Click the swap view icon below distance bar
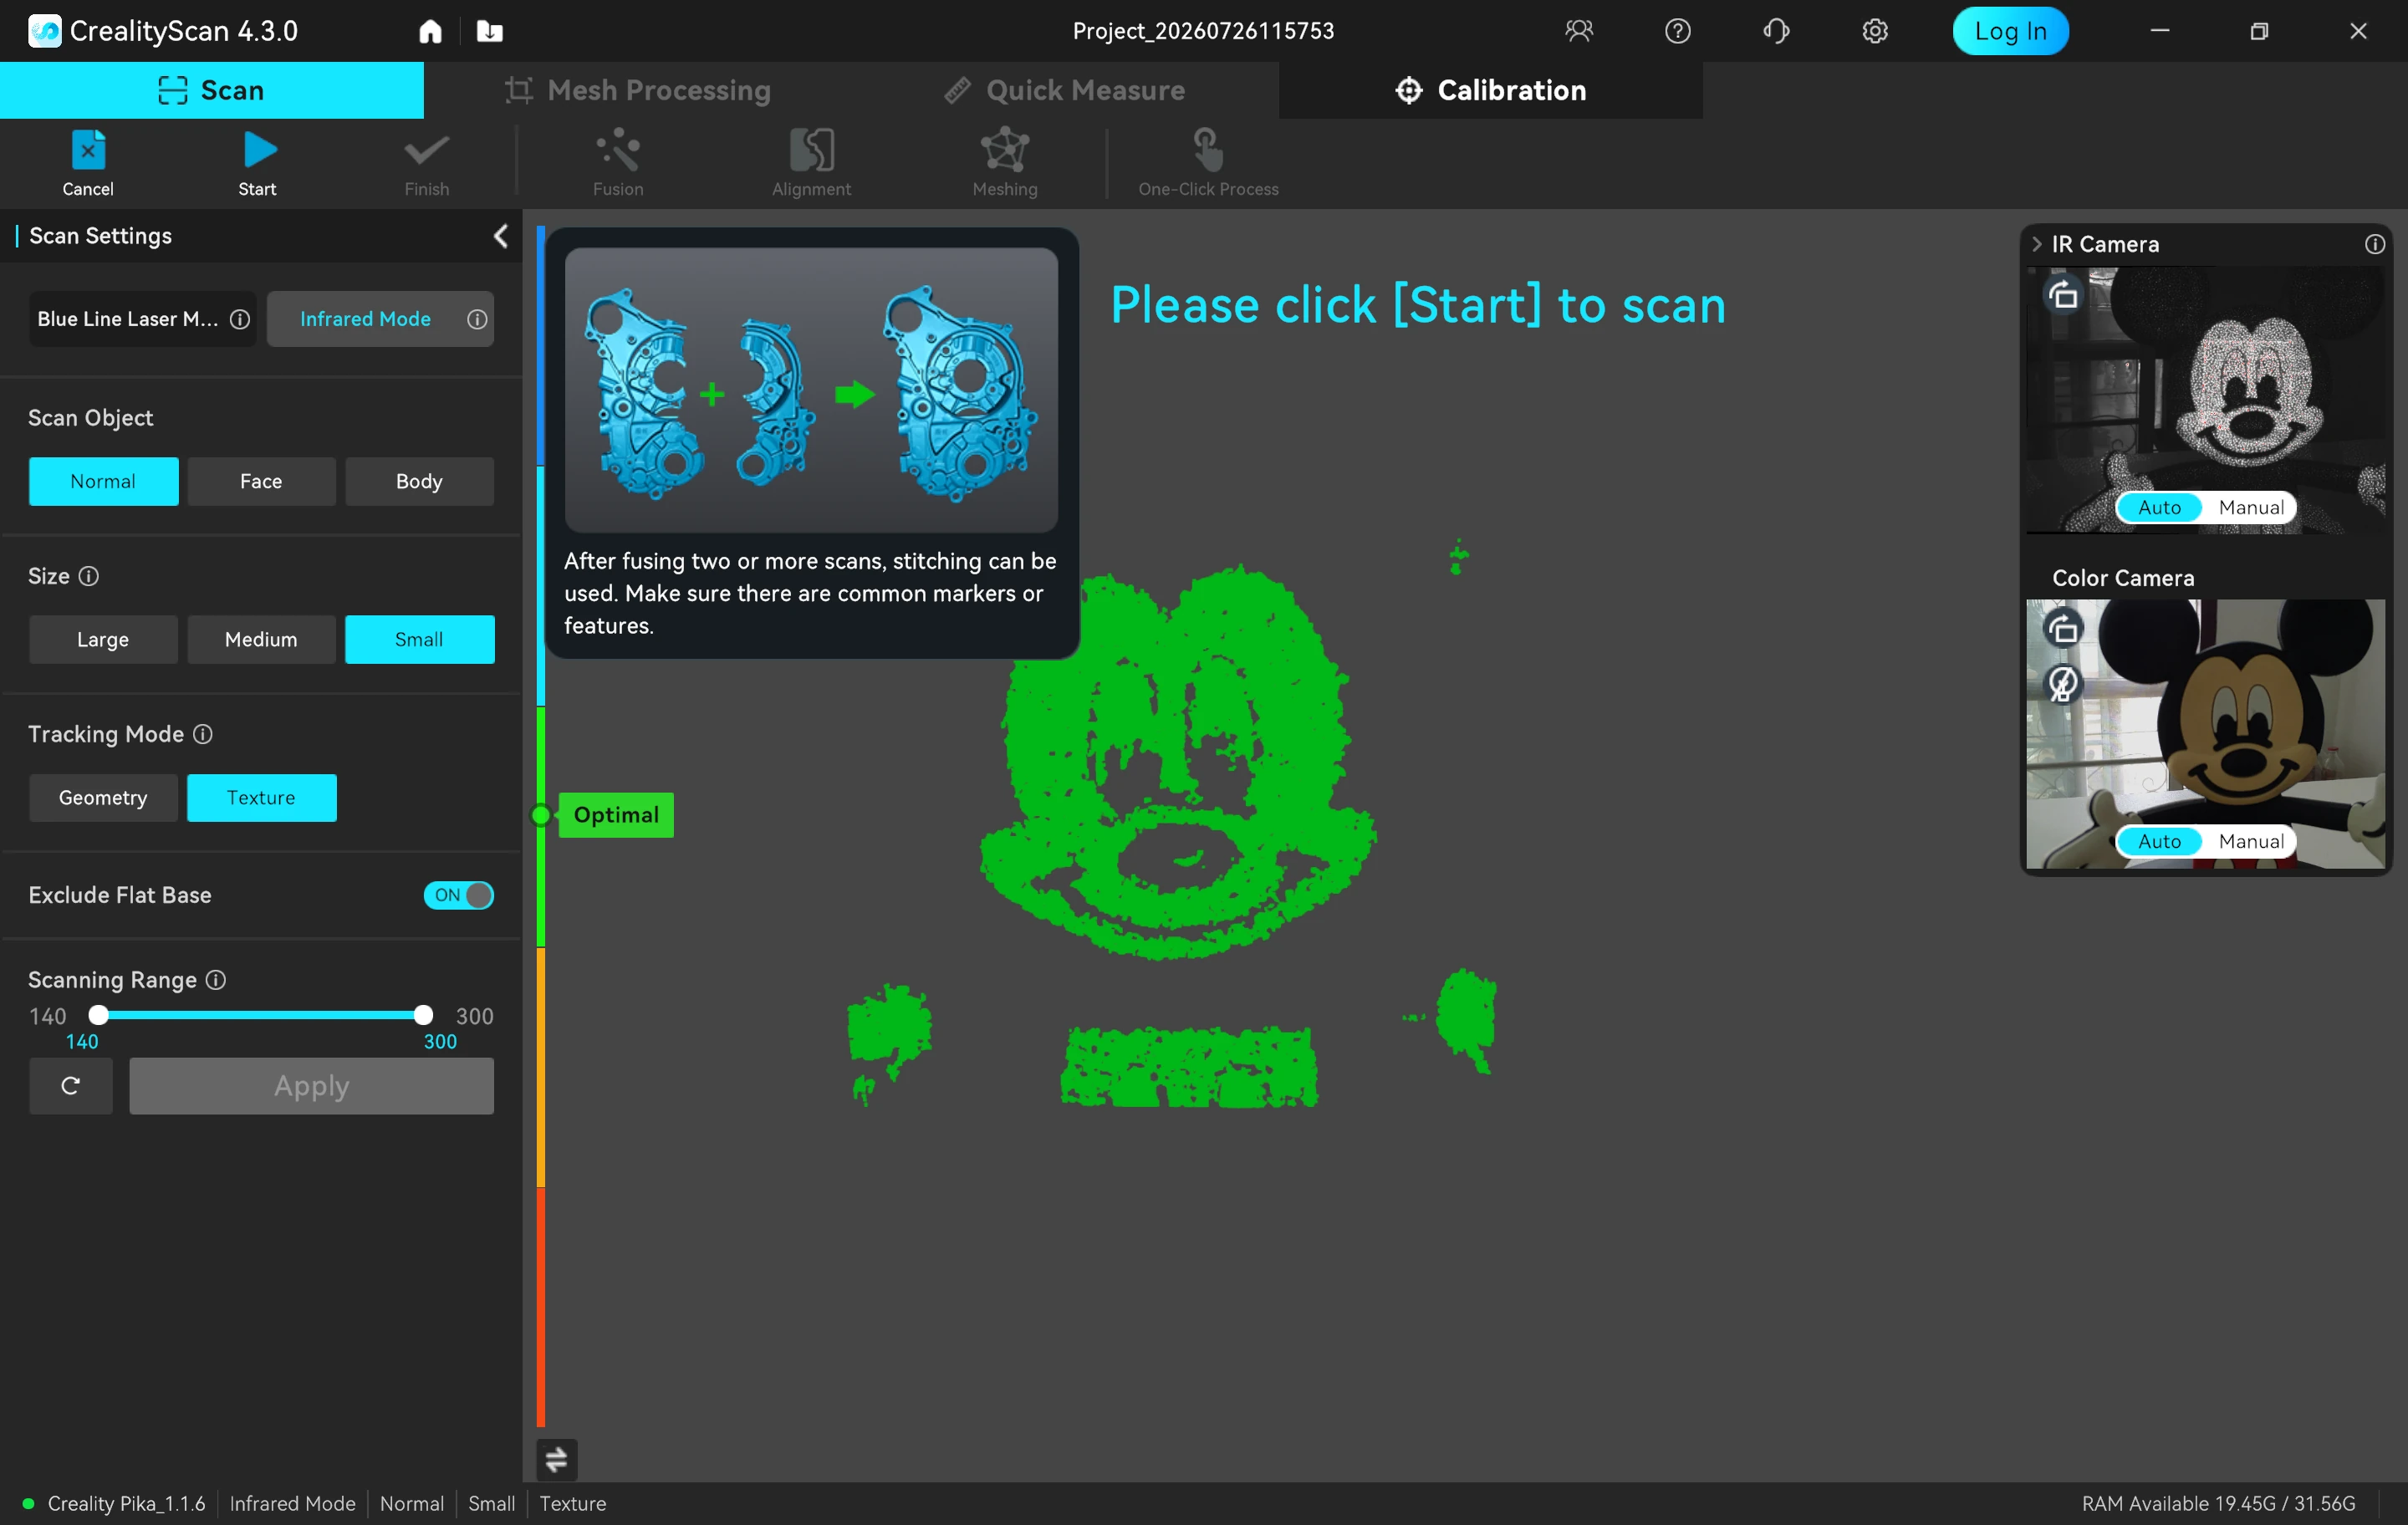The image size is (2408, 1525). click(556, 1460)
